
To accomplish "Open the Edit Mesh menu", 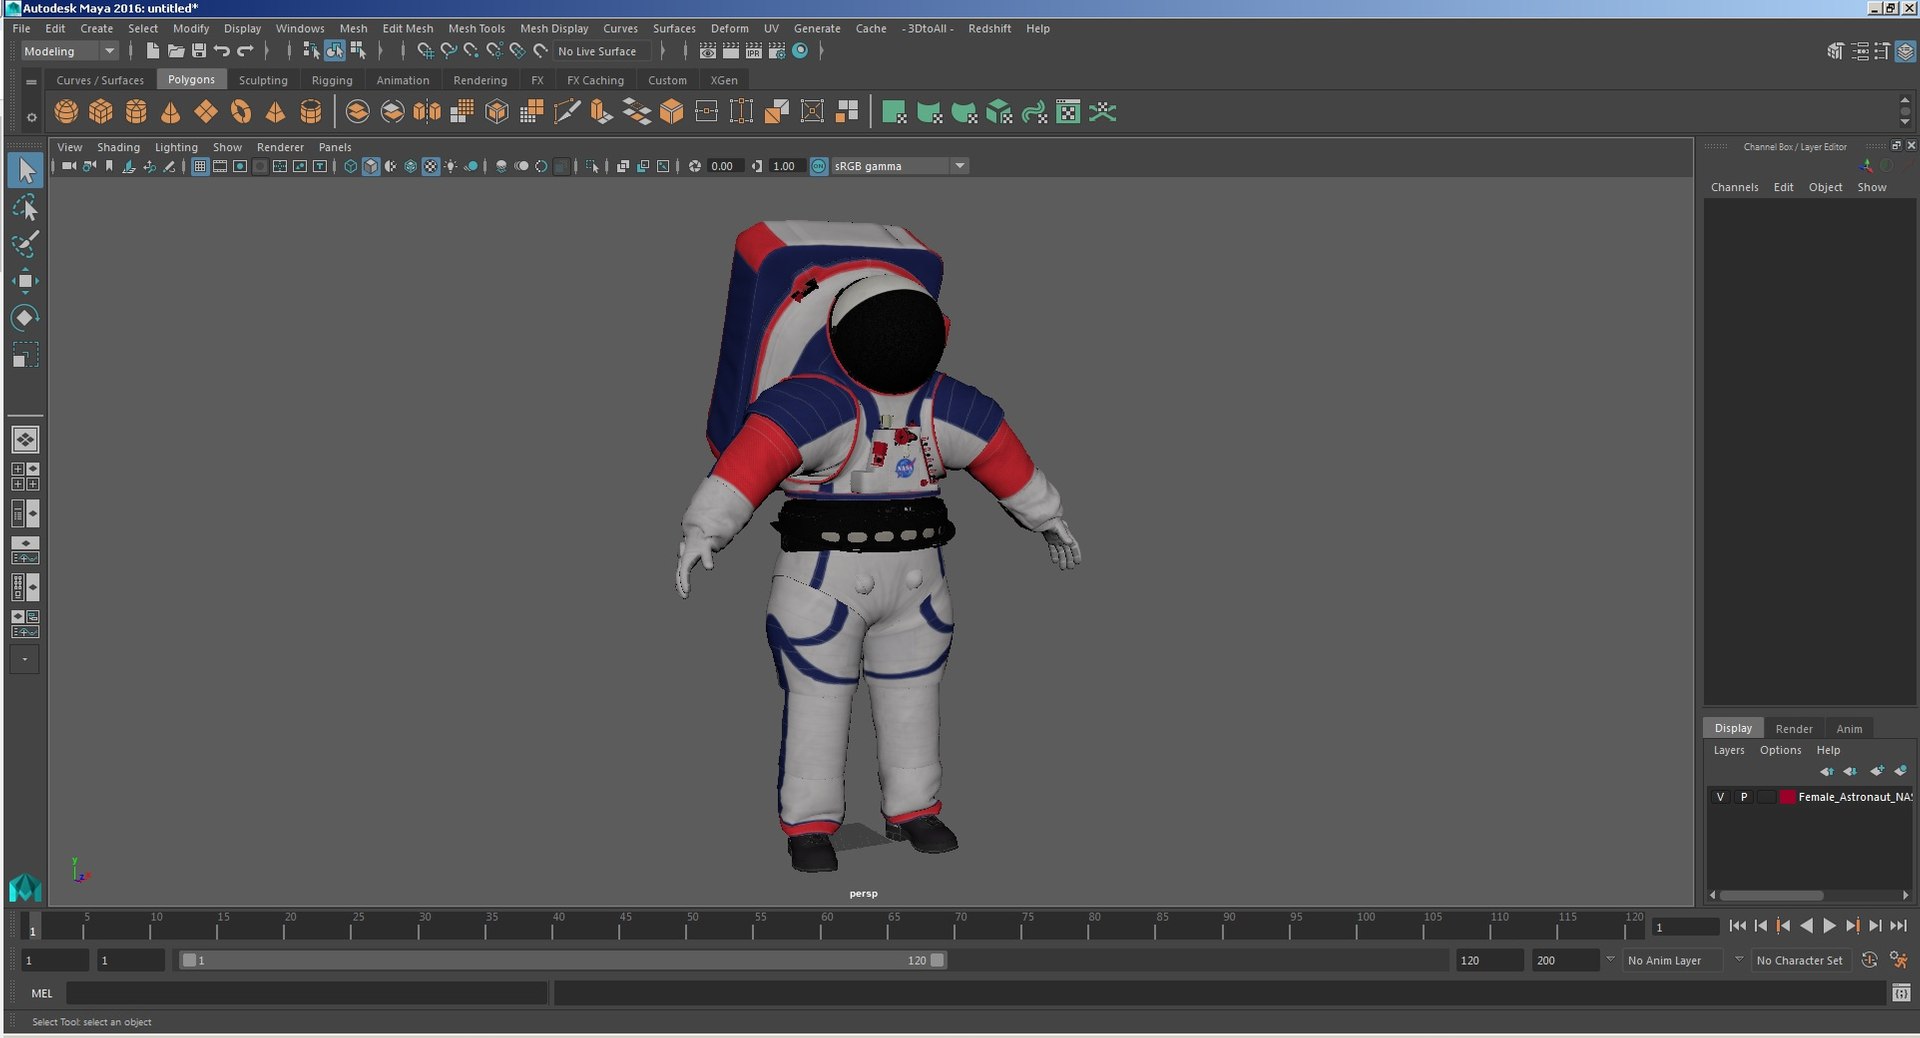I will point(407,28).
